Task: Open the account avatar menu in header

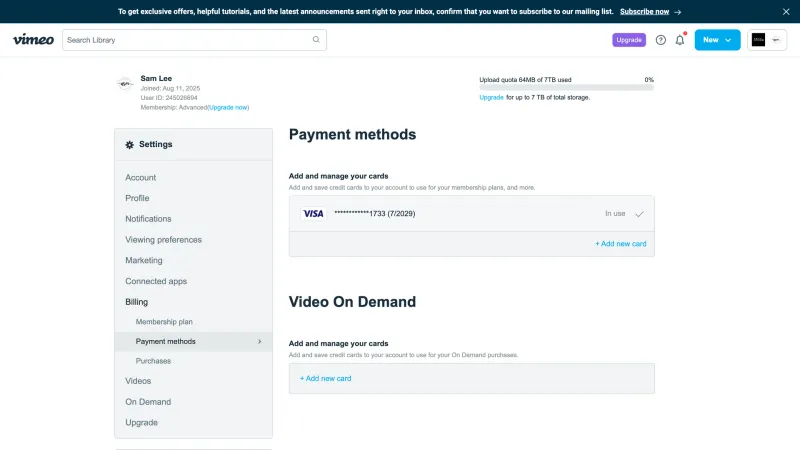Action: pos(766,40)
